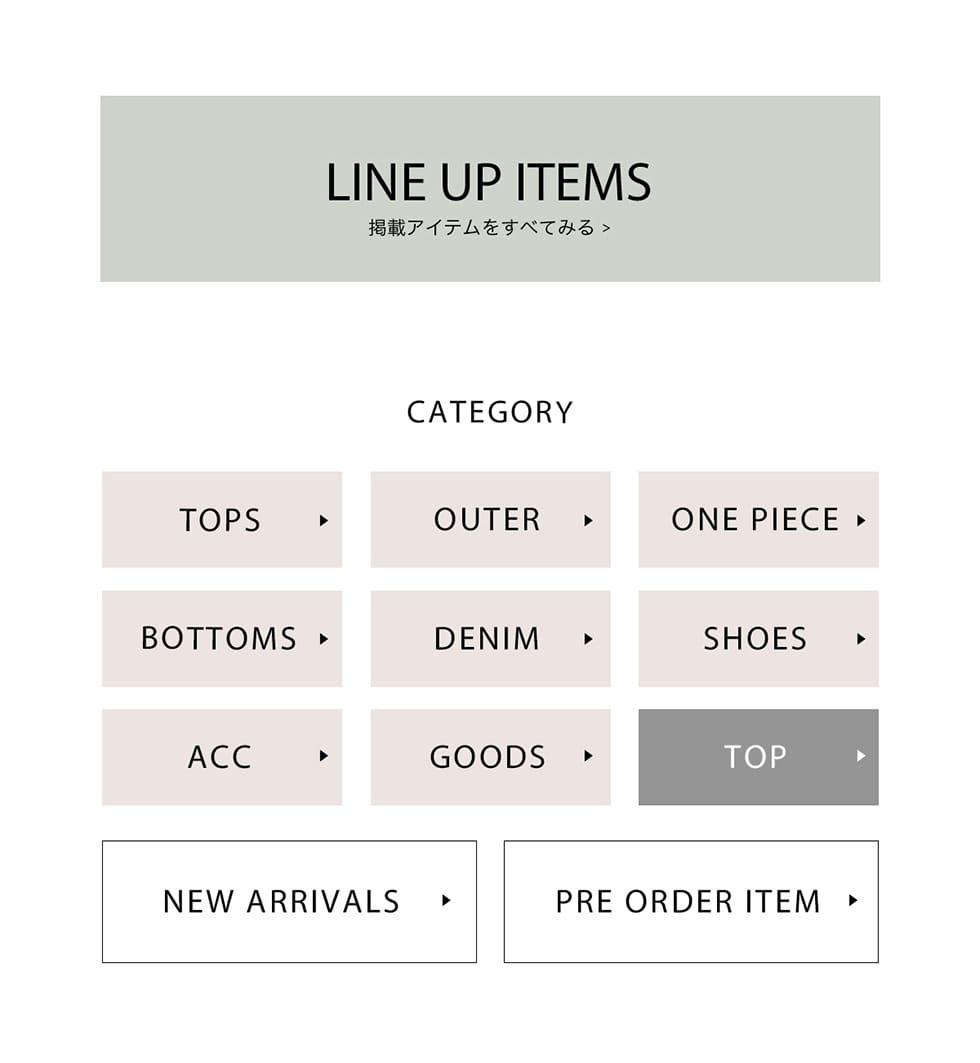The width and height of the screenshot is (980, 1063).
Task: Browse the ONE PIECE category
Action: pos(754,520)
